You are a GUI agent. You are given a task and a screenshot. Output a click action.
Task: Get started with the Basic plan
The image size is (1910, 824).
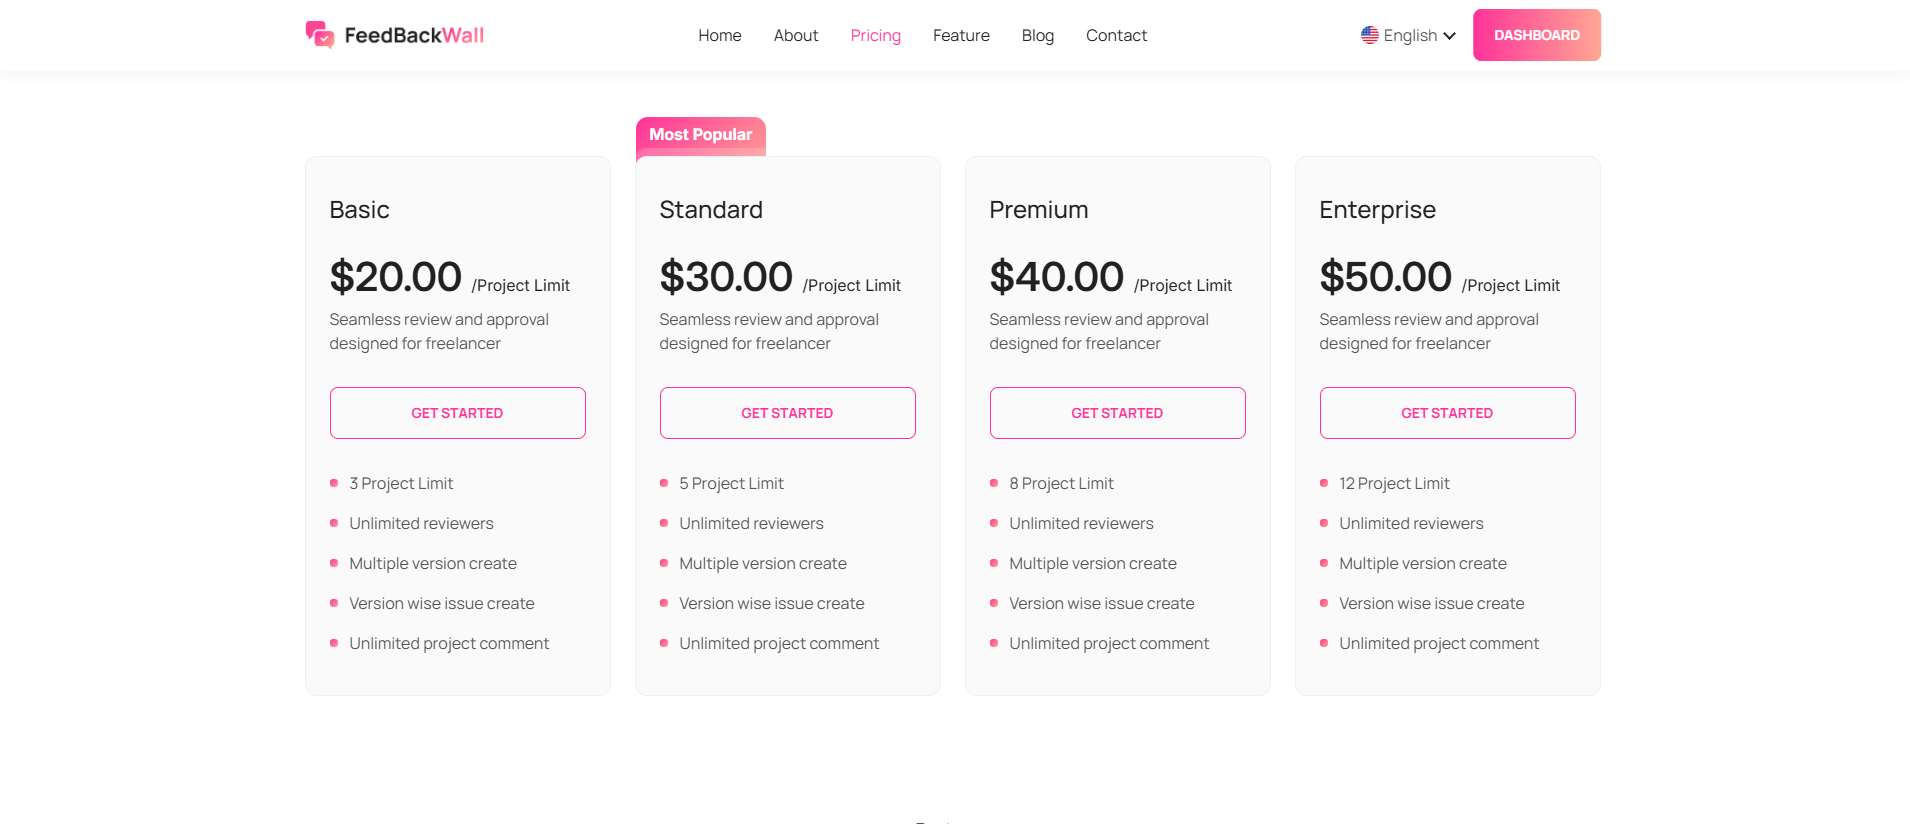(457, 413)
